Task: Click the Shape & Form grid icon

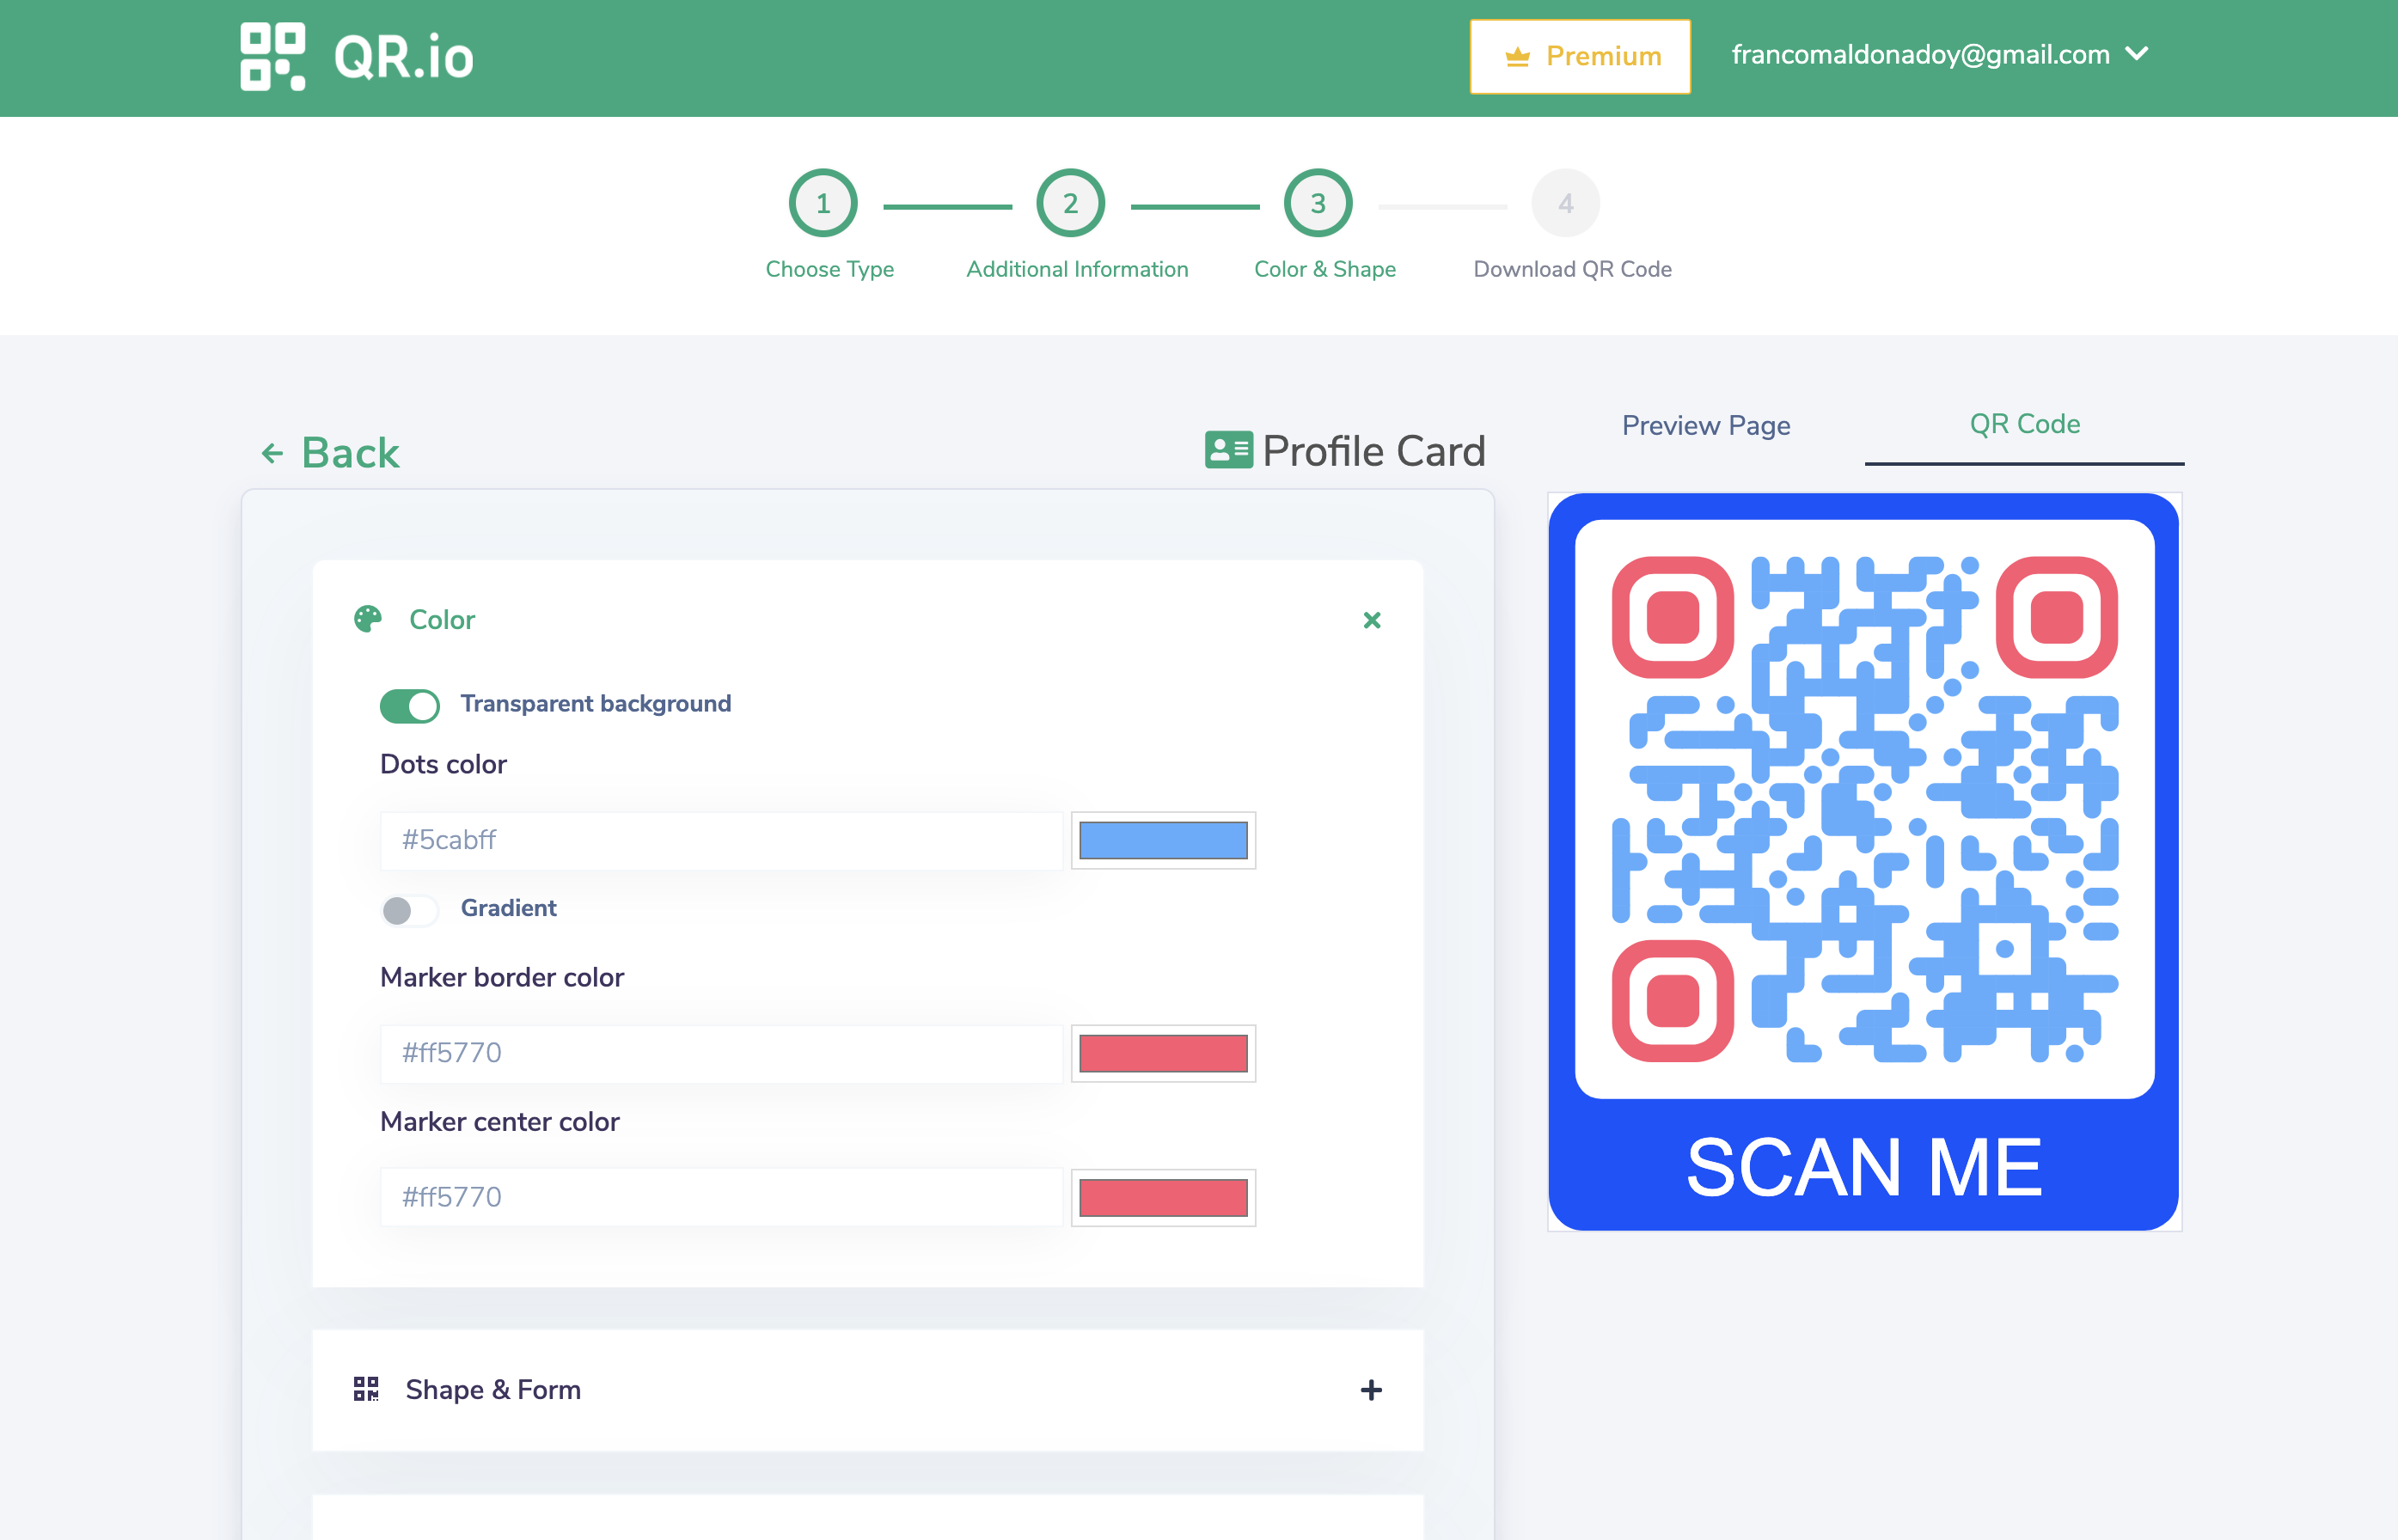Action: [x=366, y=1389]
